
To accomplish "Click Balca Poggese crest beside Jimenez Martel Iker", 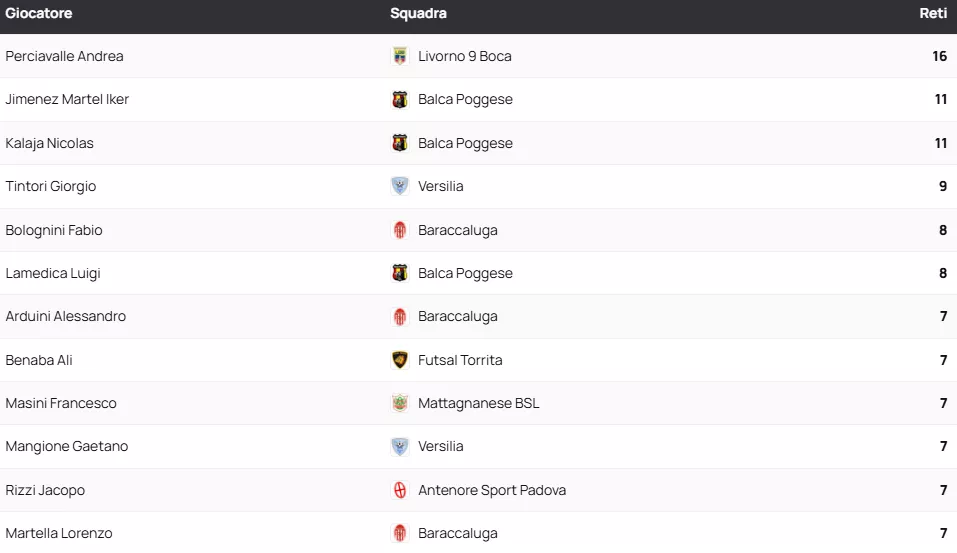I will (x=400, y=100).
